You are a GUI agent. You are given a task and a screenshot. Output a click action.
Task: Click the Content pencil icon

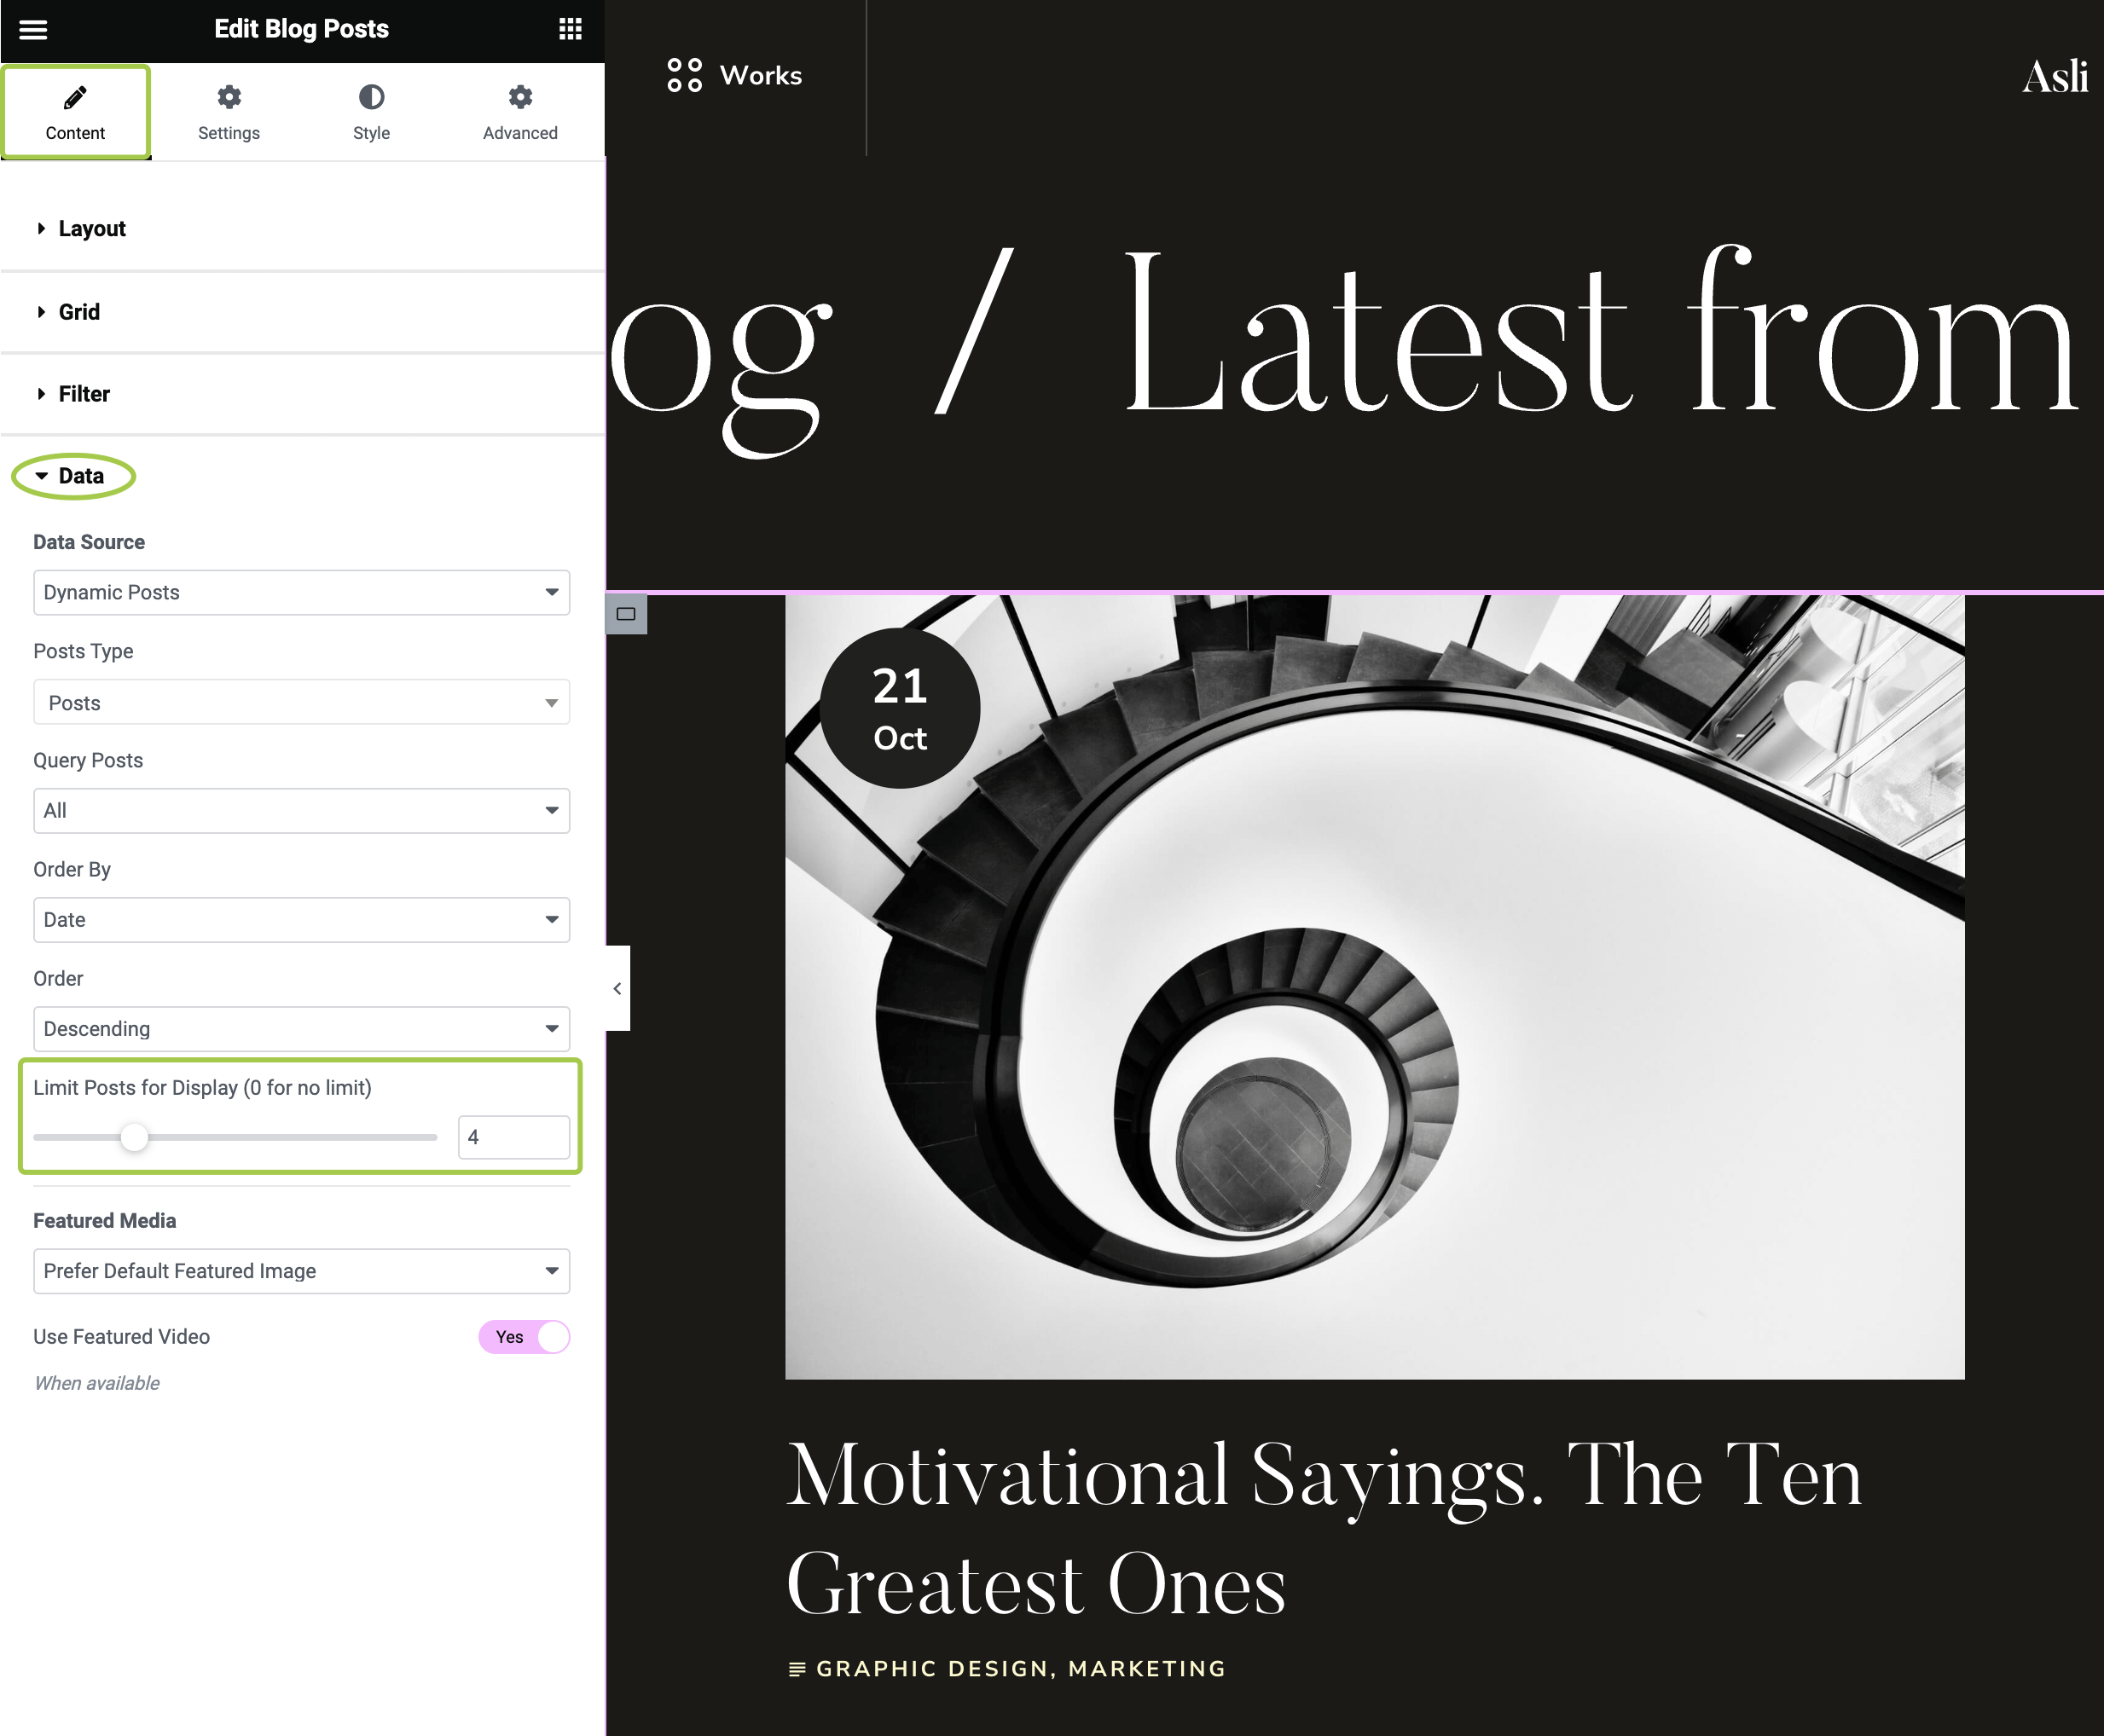75,97
